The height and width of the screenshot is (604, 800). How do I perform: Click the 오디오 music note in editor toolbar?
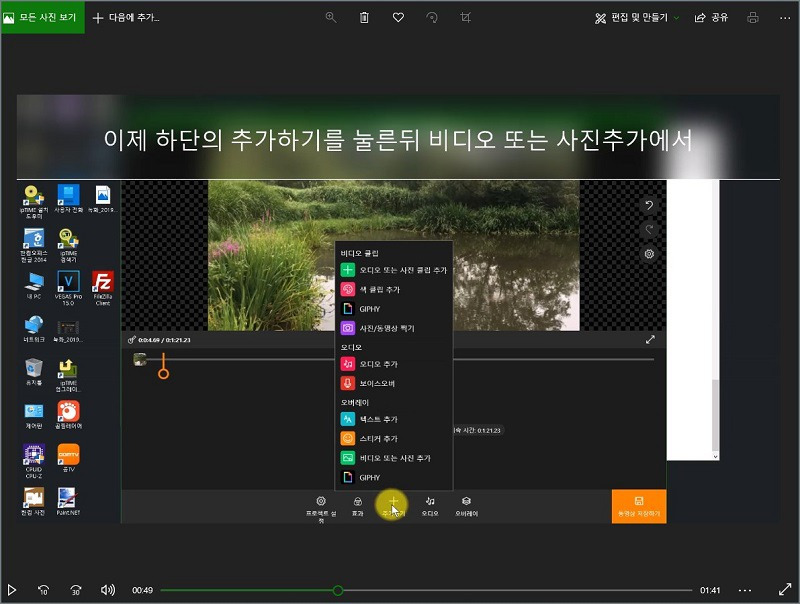tap(430, 507)
